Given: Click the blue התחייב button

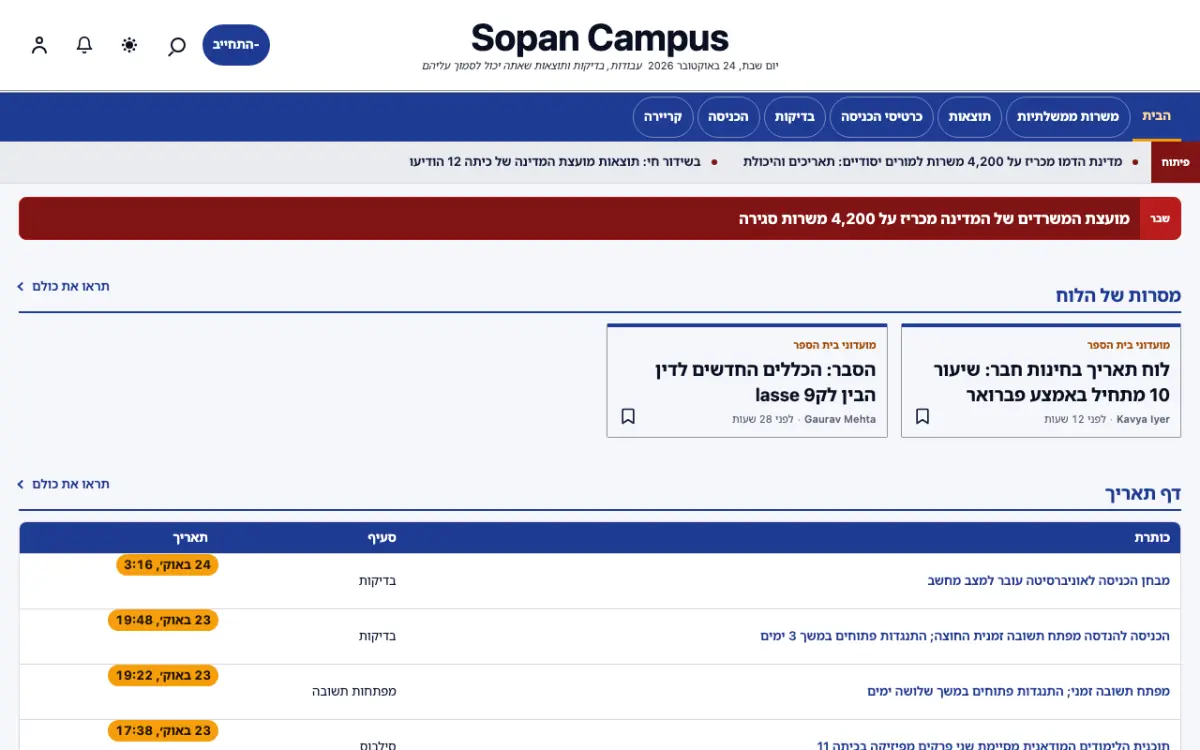Looking at the screenshot, I should pyautogui.click(x=236, y=45).
